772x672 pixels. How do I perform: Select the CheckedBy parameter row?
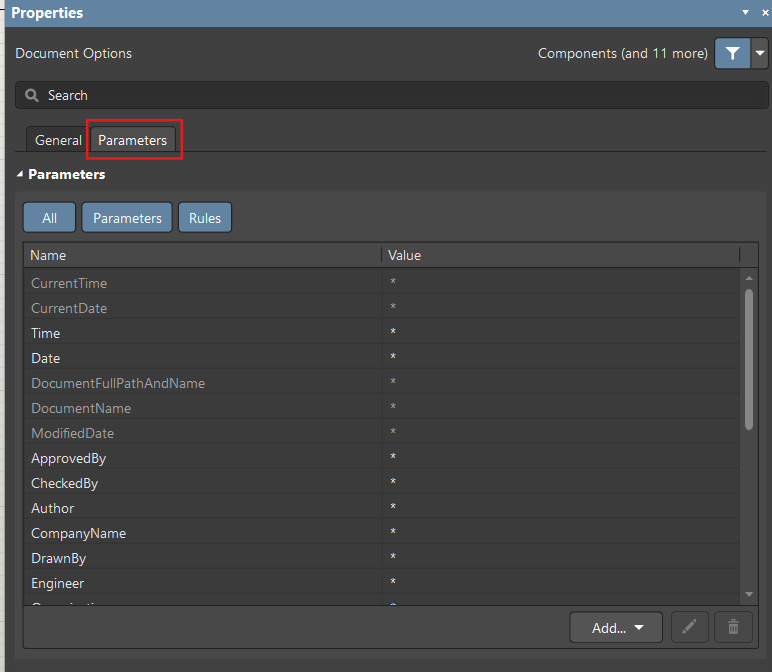[382, 483]
